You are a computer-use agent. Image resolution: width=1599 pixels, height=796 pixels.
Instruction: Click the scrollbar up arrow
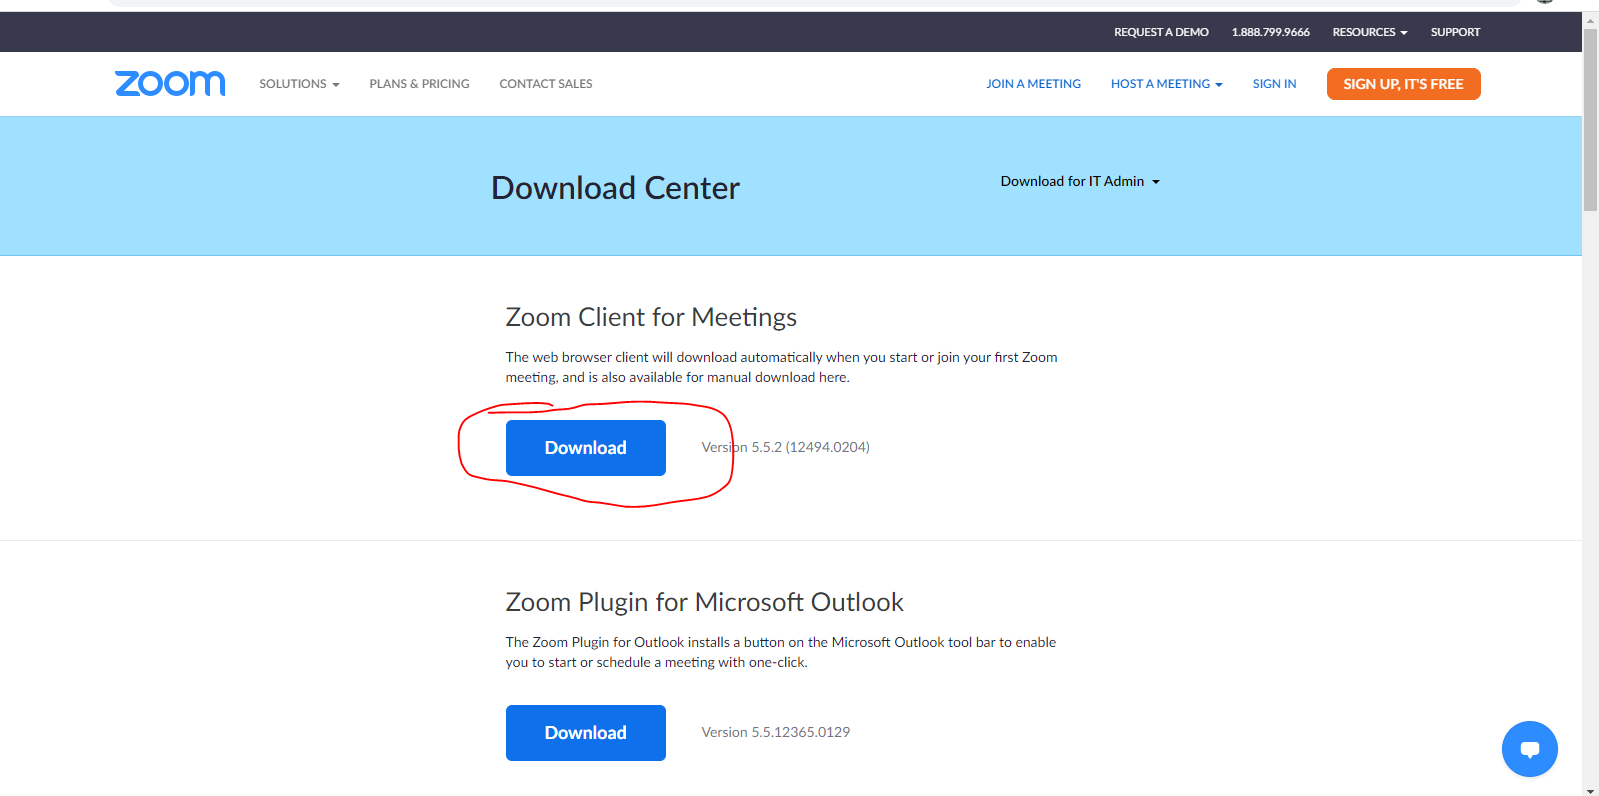1590,21
